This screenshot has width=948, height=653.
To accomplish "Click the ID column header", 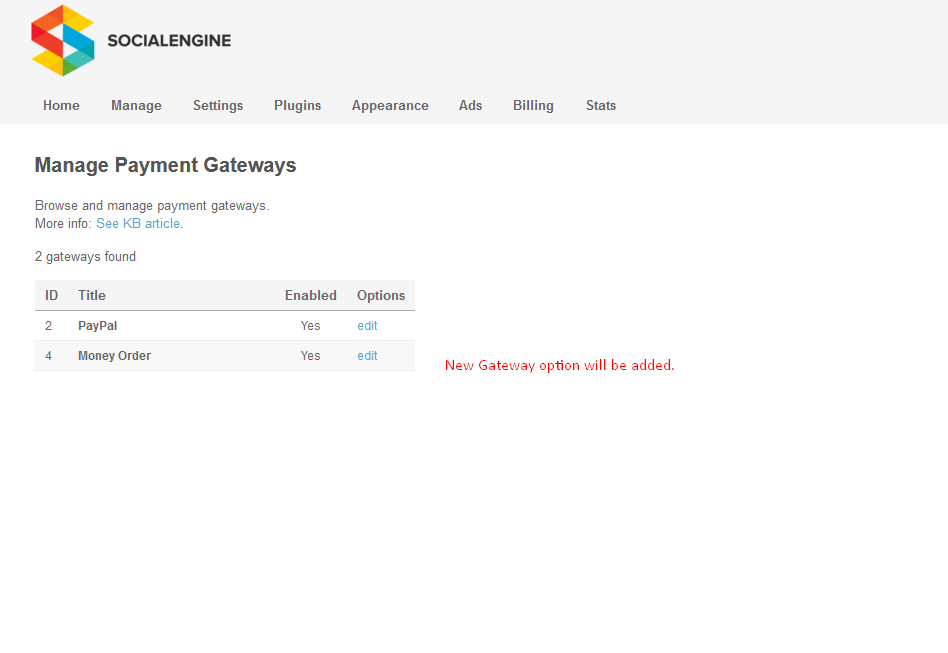I will click(52, 295).
